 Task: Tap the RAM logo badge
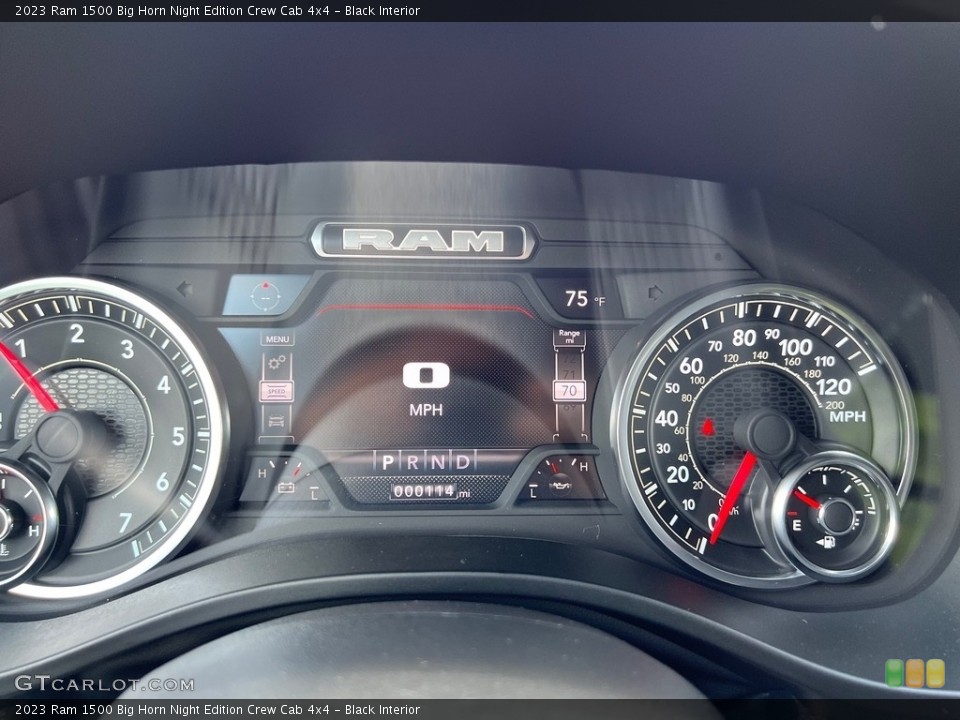422,241
